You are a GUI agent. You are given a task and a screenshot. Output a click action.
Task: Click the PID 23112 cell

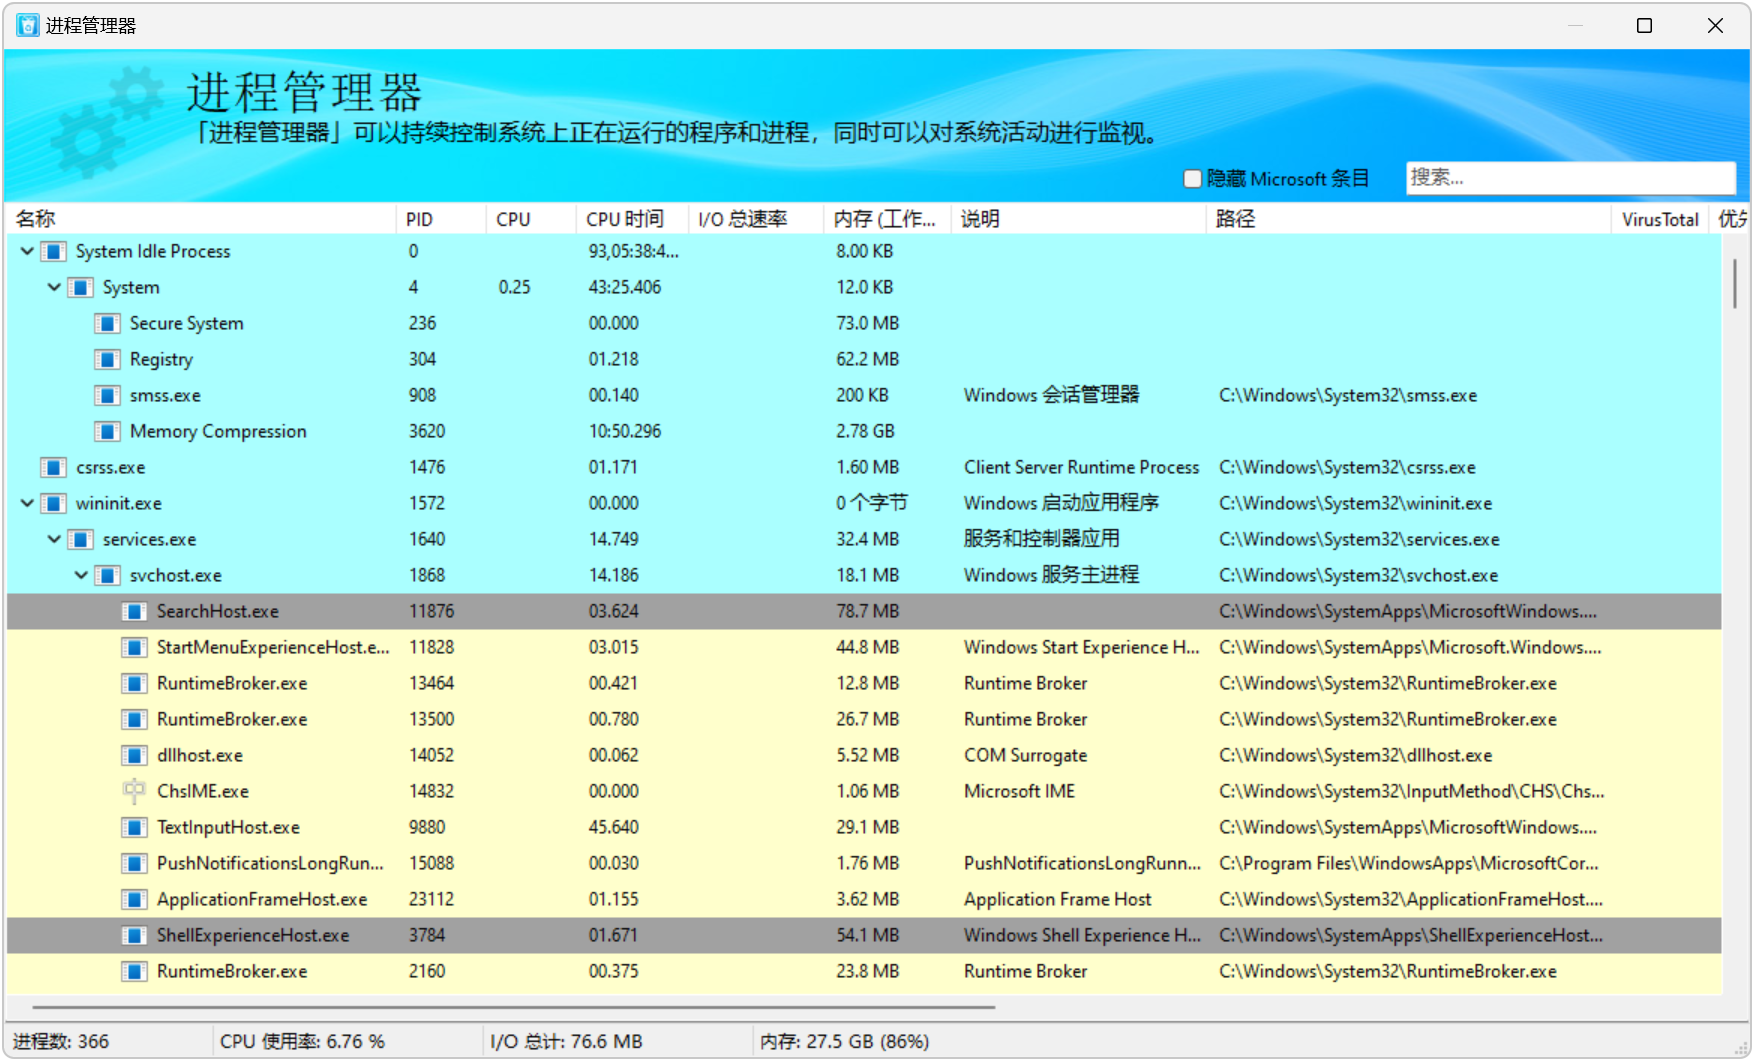[431, 899]
